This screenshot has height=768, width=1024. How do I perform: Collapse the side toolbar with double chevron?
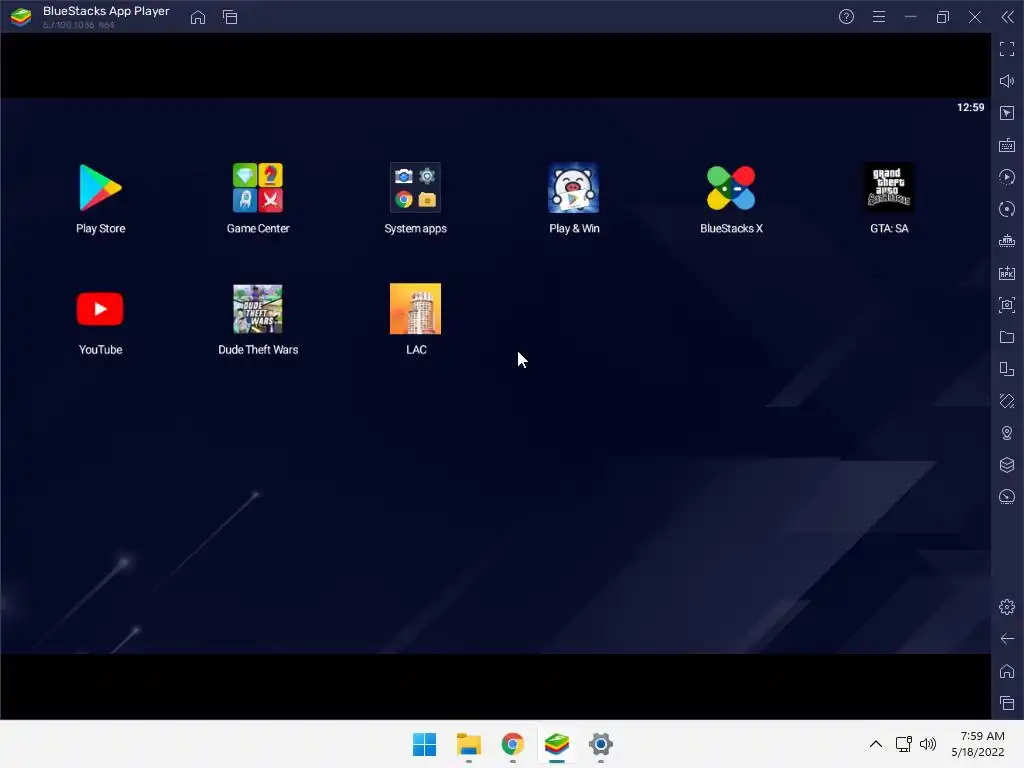(1008, 17)
